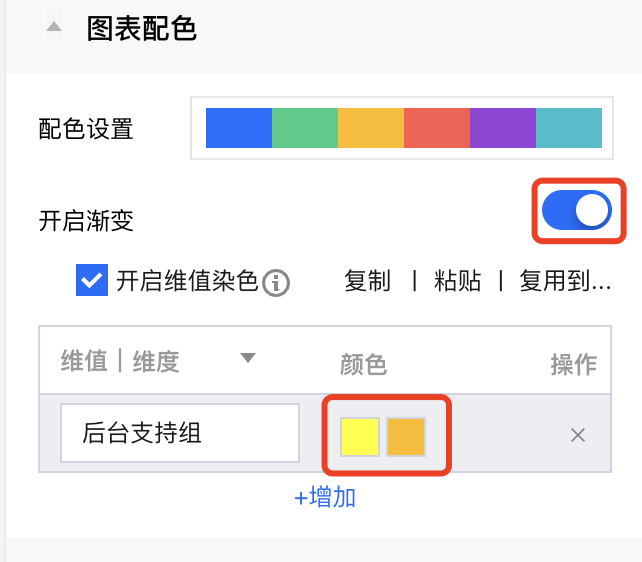
Task: Click +增加 to add a row
Action: pos(325,497)
